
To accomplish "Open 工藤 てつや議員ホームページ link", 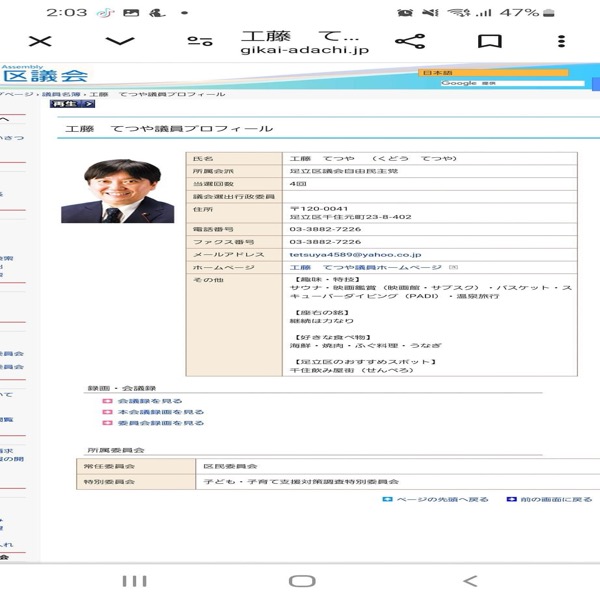I will tap(365, 267).
